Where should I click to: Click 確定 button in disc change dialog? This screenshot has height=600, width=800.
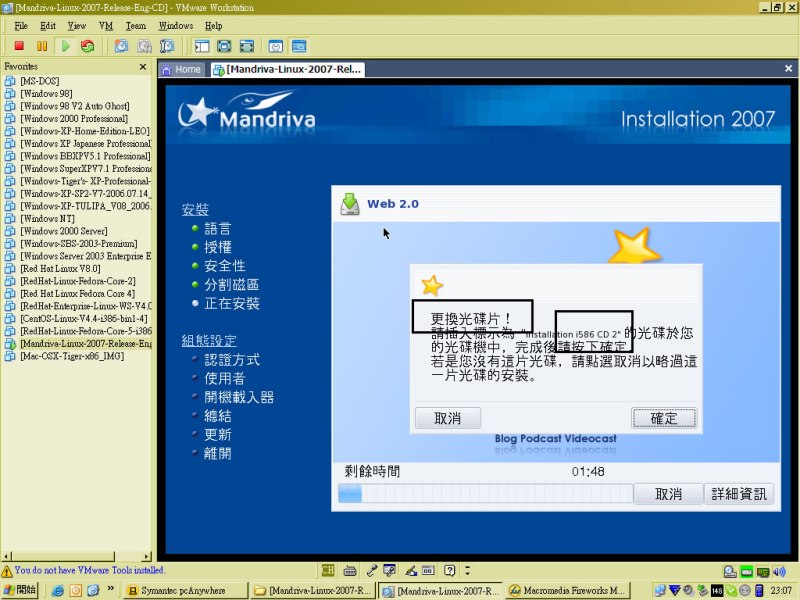point(664,418)
